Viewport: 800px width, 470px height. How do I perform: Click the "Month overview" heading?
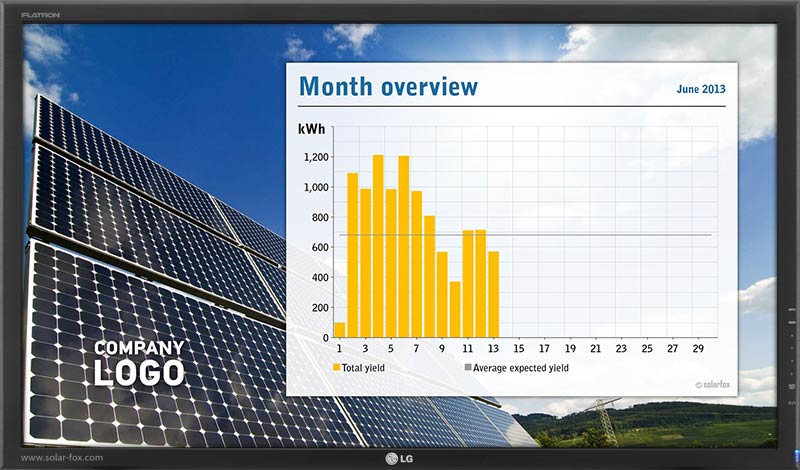388,87
